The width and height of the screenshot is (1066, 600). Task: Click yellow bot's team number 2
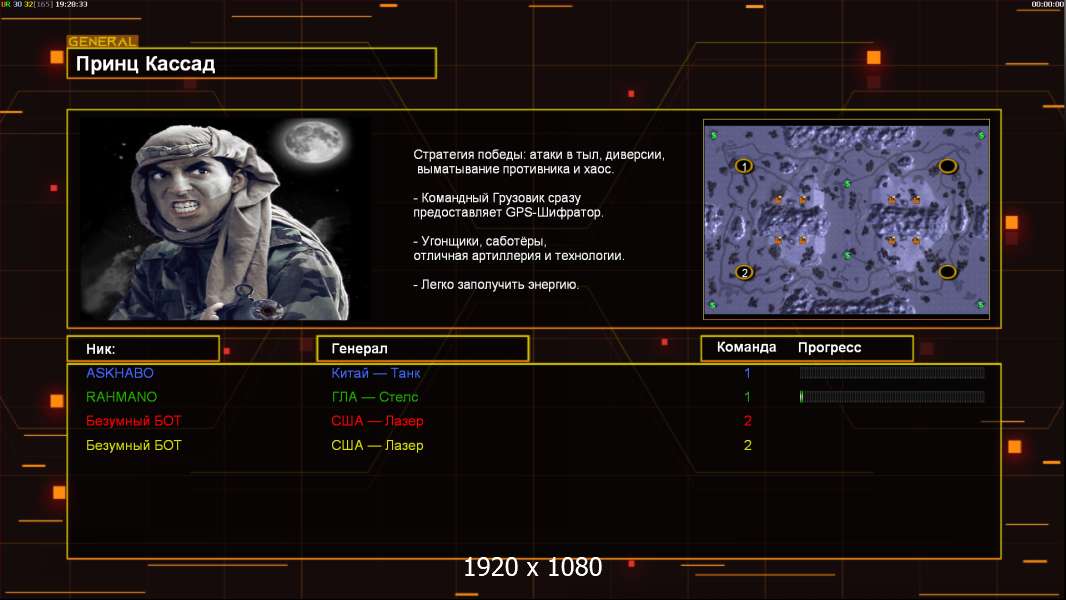747,445
